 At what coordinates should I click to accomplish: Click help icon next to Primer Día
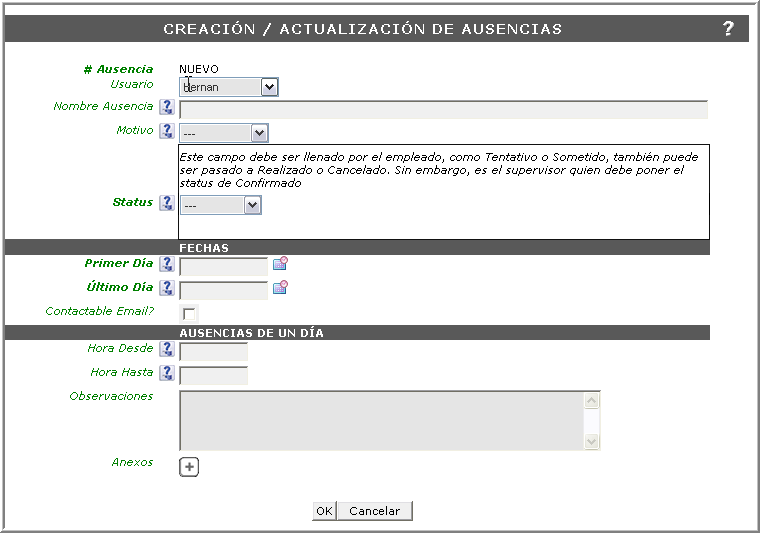167,264
